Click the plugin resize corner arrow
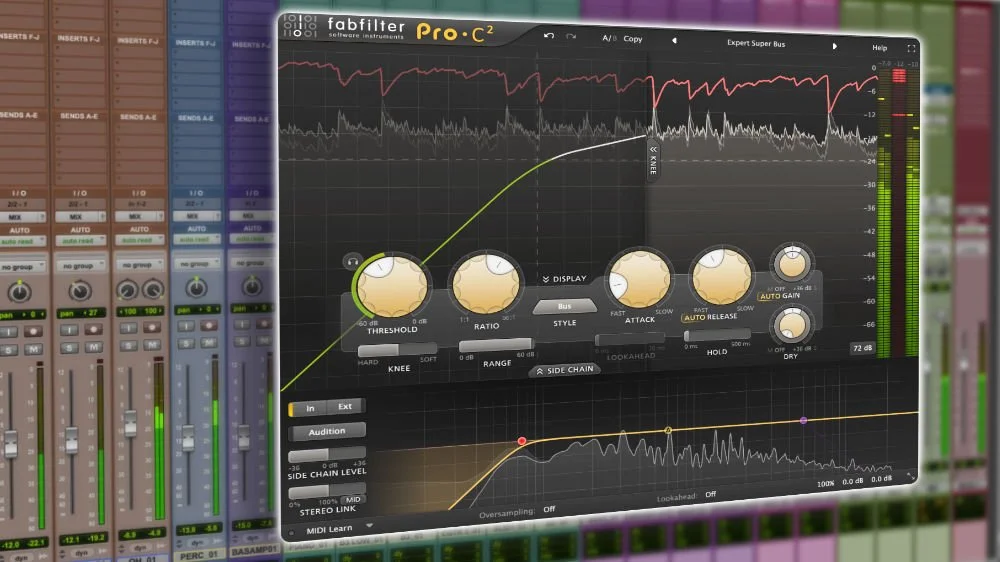1000x562 pixels. (x=910, y=477)
